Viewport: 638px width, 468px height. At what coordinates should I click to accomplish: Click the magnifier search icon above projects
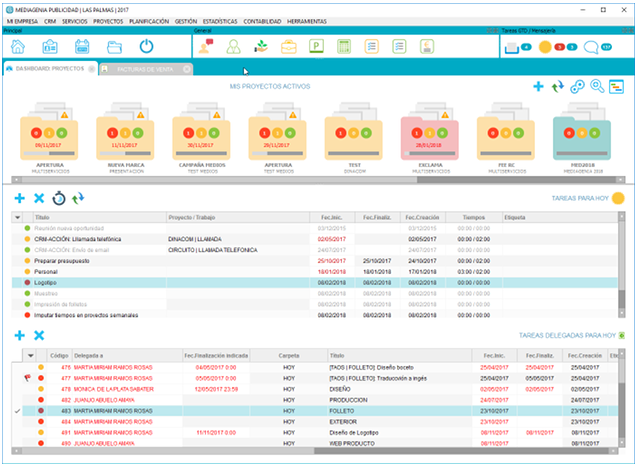click(597, 86)
